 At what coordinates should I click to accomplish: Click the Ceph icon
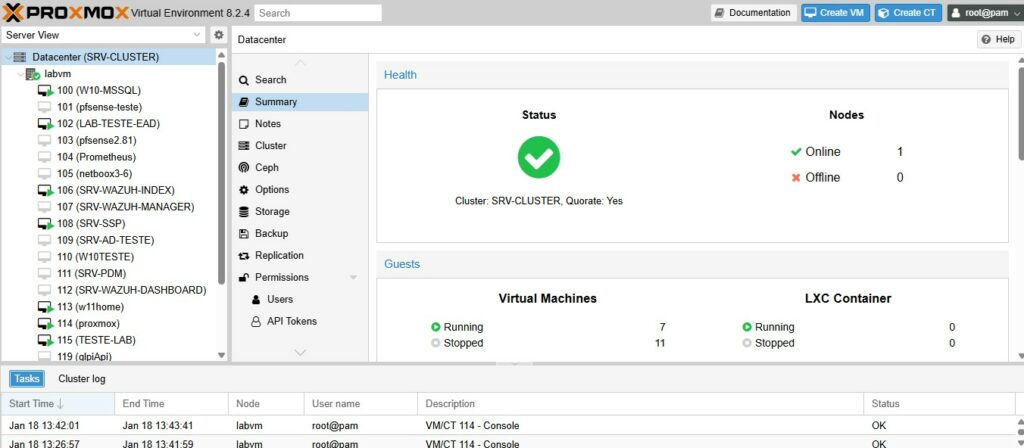point(244,168)
